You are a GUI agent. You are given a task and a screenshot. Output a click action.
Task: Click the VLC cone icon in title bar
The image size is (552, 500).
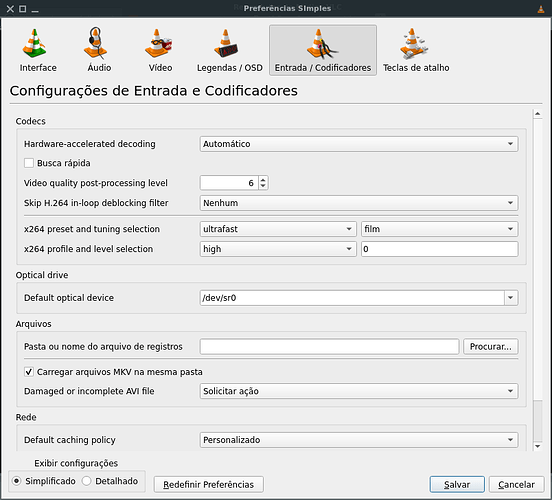coord(541,9)
